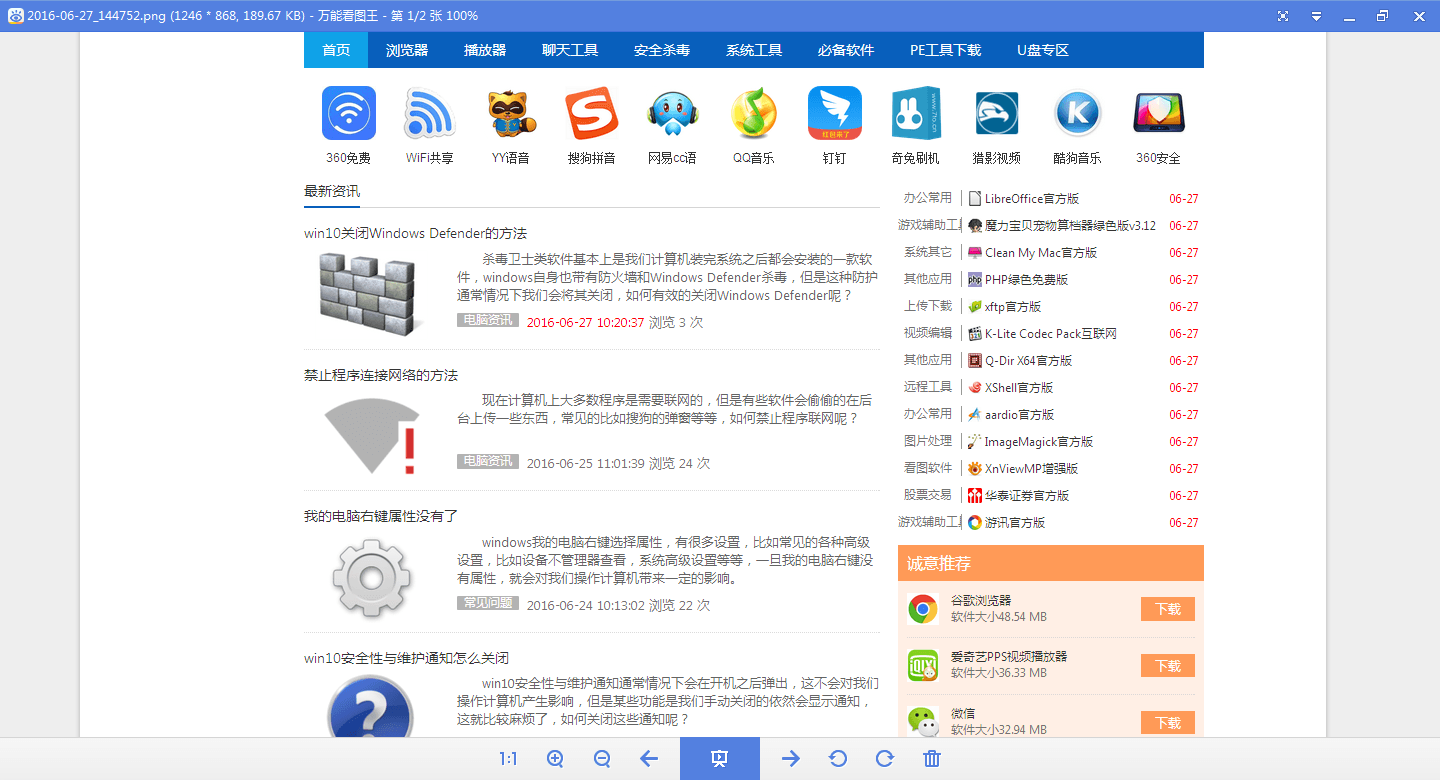Open article win10关闭Windows Defender的方法

(x=415, y=233)
